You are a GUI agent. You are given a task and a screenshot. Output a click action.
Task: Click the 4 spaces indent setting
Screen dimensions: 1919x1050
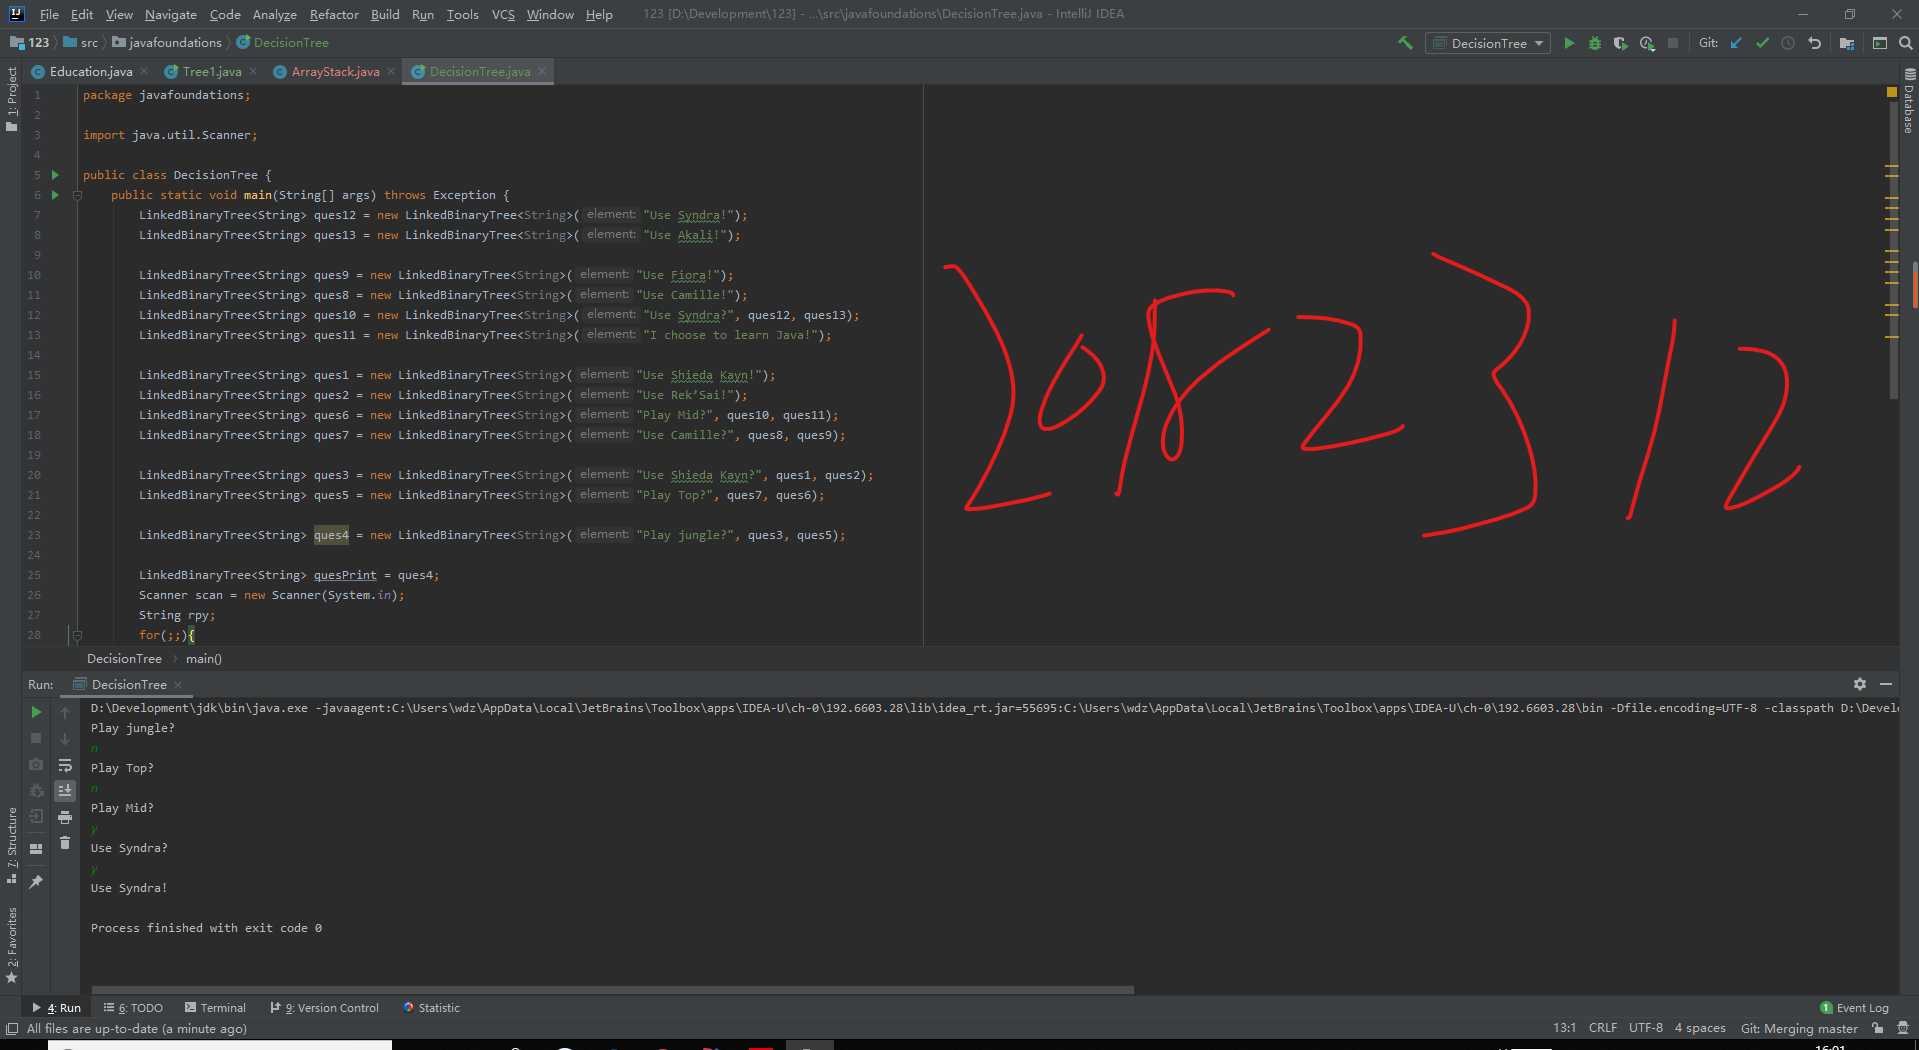pos(1700,1028)
